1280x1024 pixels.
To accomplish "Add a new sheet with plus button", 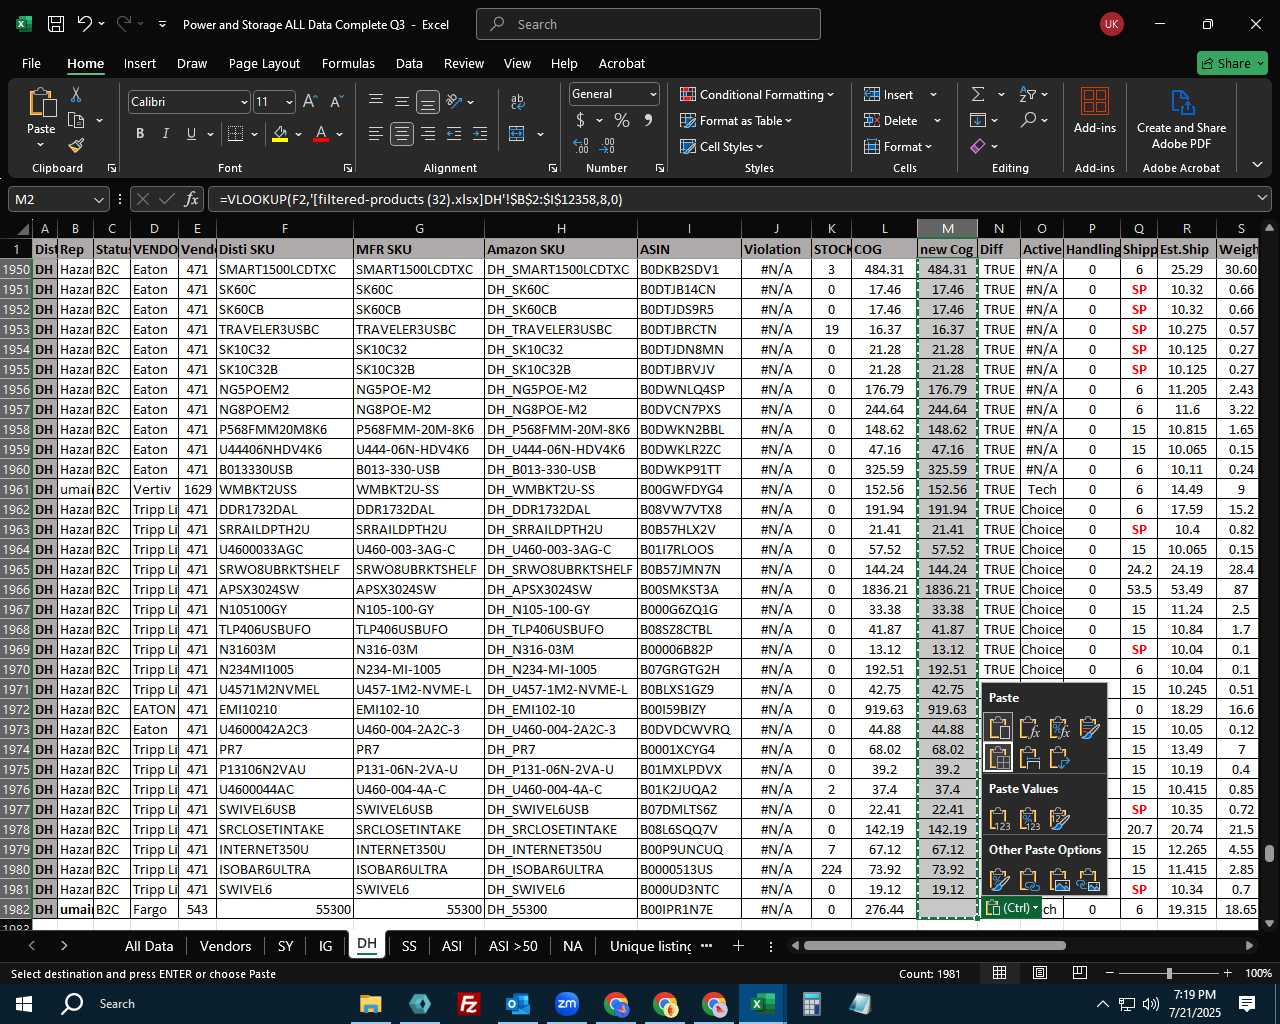I will [x=738, y=946].
